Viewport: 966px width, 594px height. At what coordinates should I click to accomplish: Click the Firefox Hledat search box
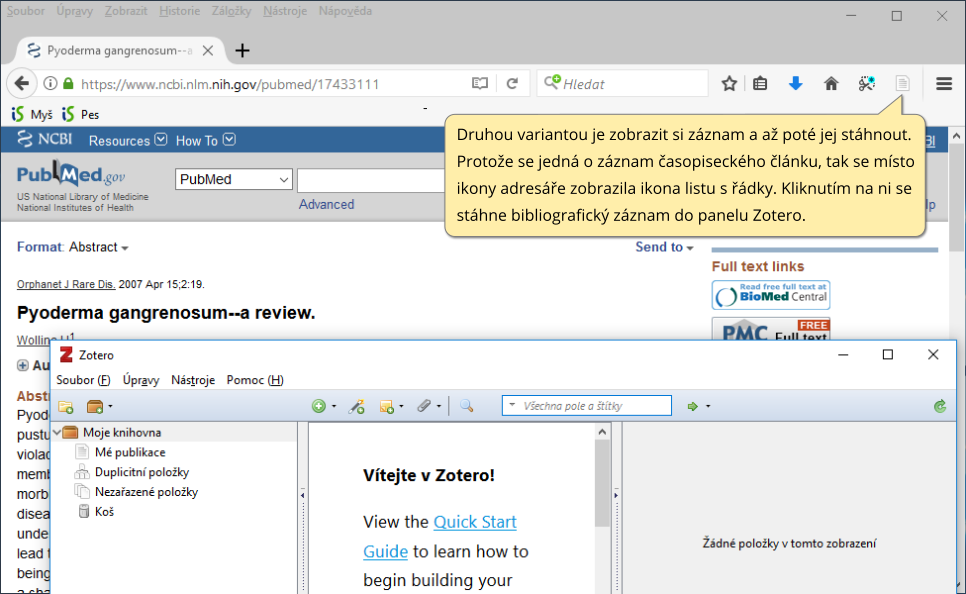pyautogui.click(x=622, y=83)
